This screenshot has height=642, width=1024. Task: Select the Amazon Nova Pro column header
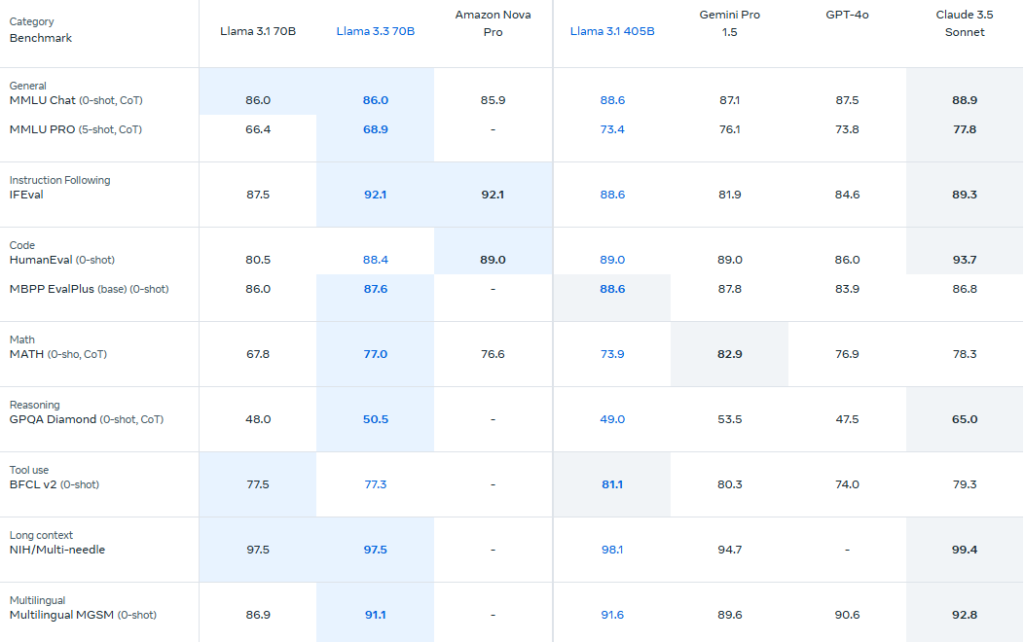(493, 24)
